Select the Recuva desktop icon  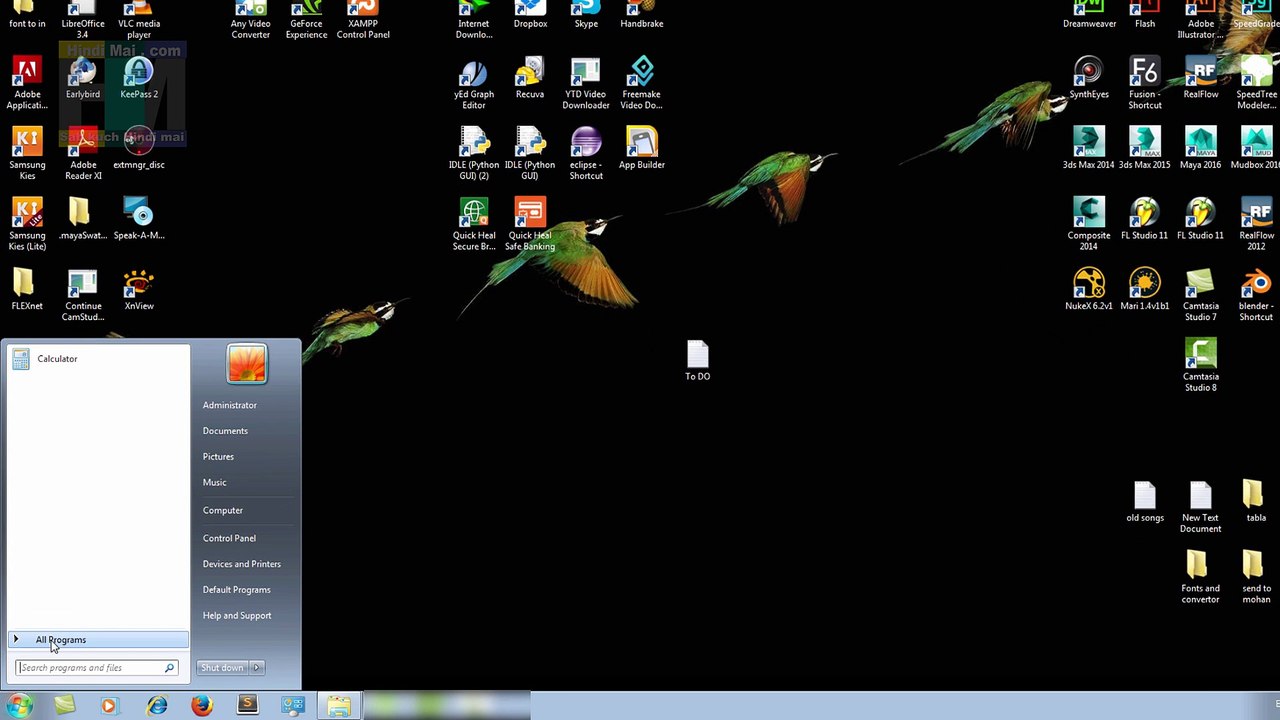pos(530,79)
